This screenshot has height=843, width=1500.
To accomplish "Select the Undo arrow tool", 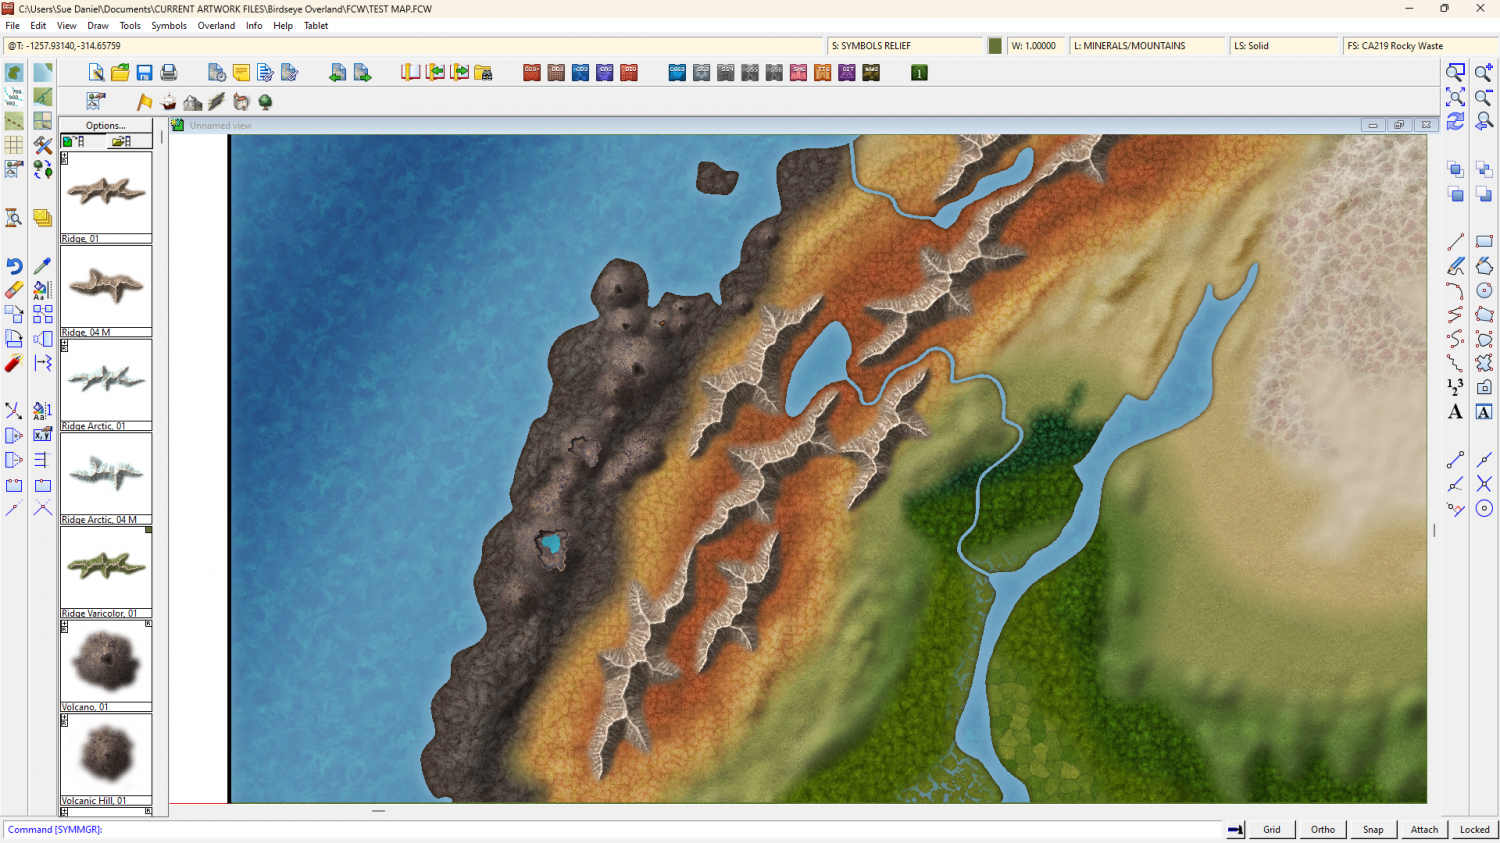I will (x=14, y=266).
